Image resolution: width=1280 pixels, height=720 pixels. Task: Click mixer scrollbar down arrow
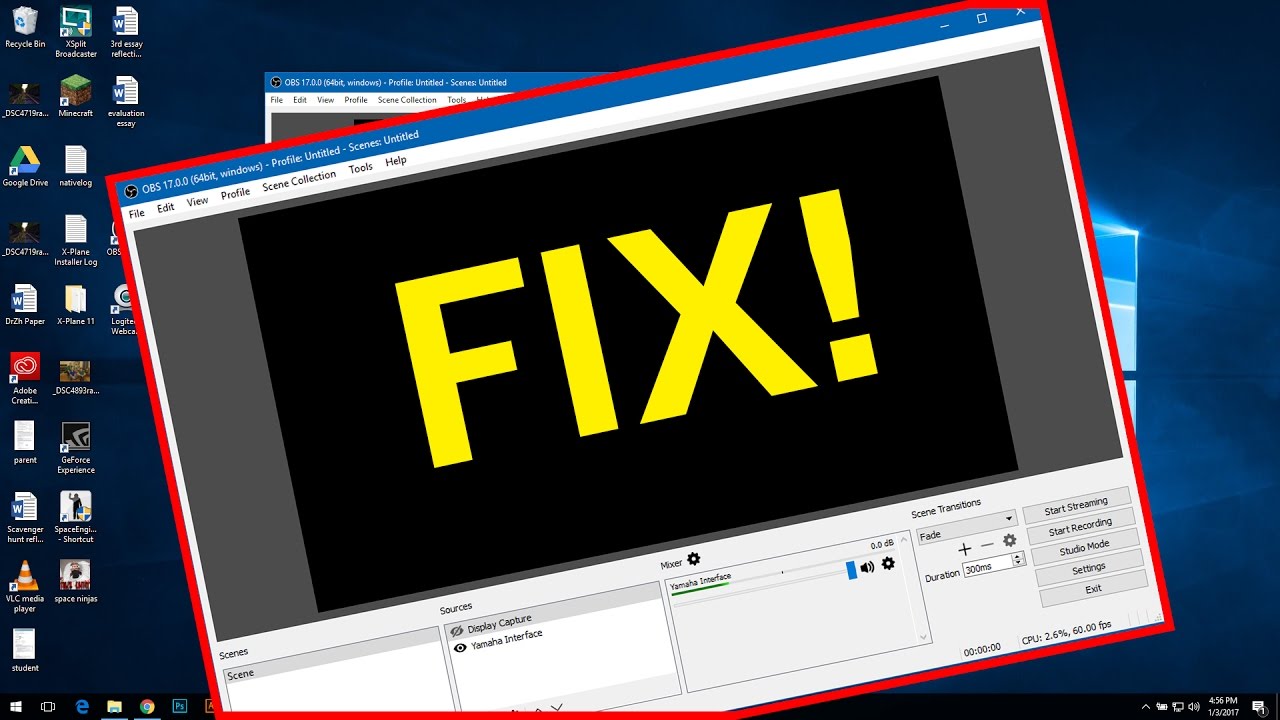pos(924,636)
